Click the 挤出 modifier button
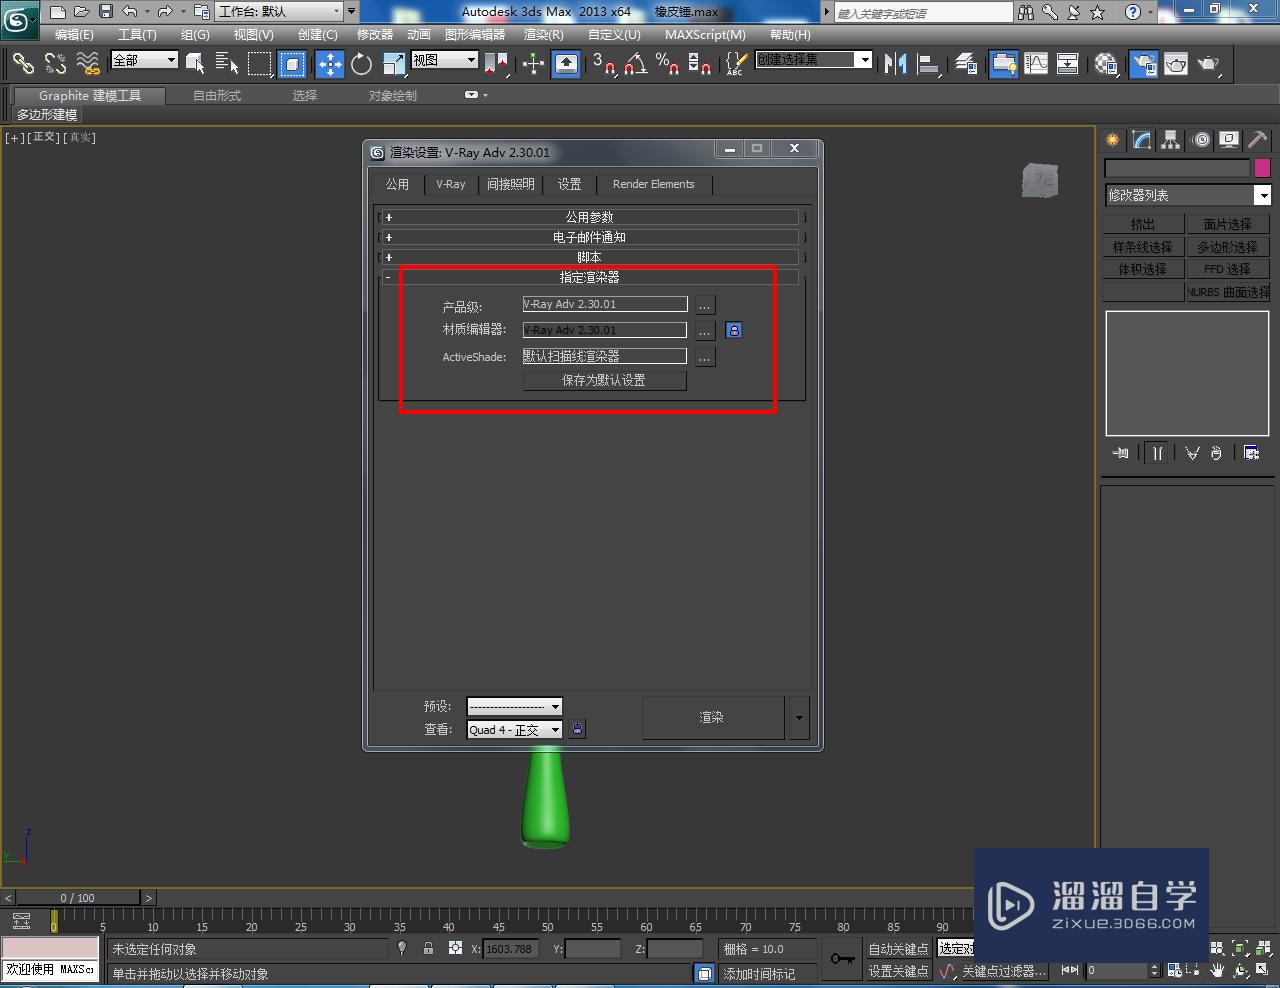1280x988 pixels. point(1143,224)
